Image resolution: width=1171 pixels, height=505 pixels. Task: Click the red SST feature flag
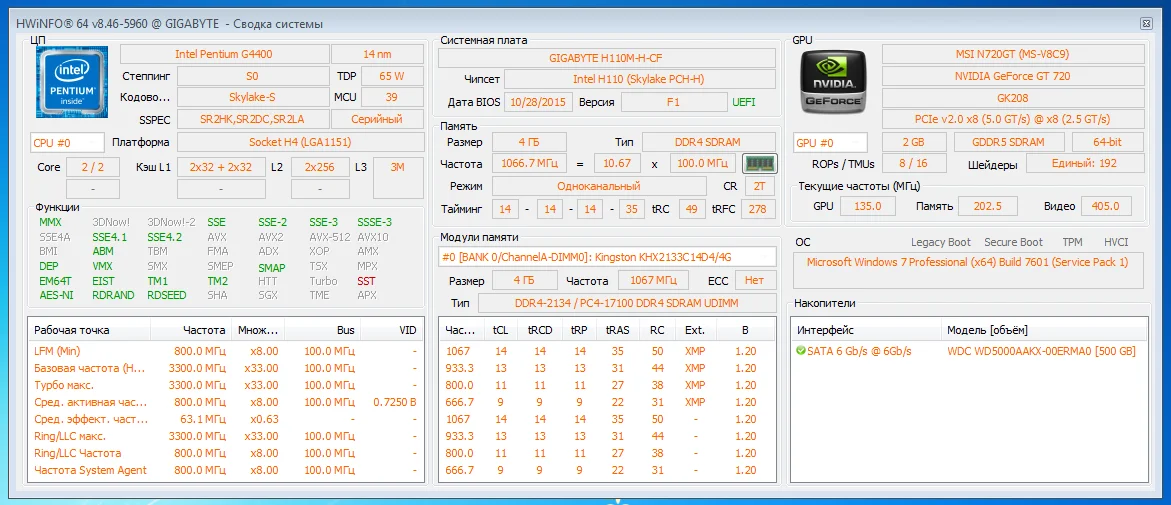[366, 282]
